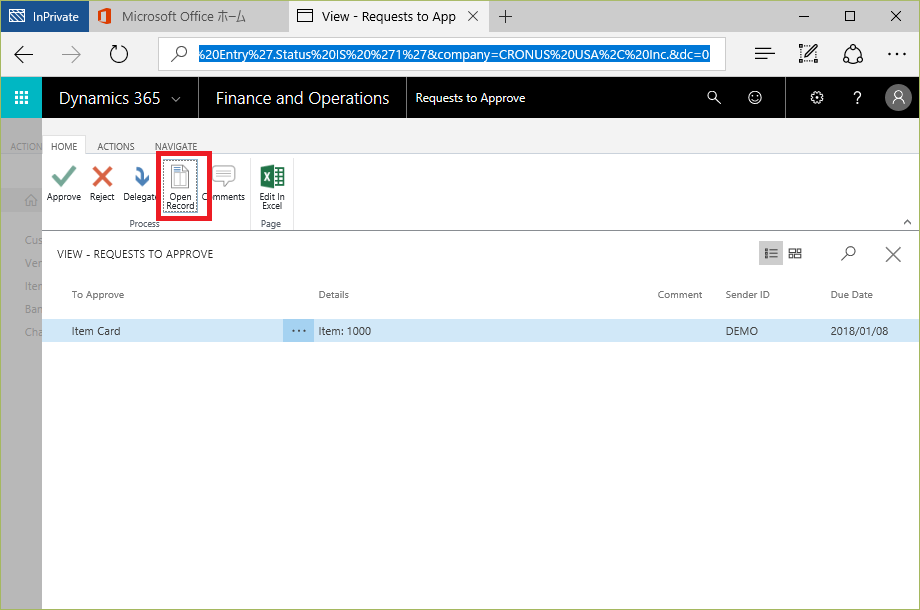Image resolution: width=920 pixels, height=610 pixels.
Task: Select the ACTIONS ribbon tab
Action: (116, 146)
